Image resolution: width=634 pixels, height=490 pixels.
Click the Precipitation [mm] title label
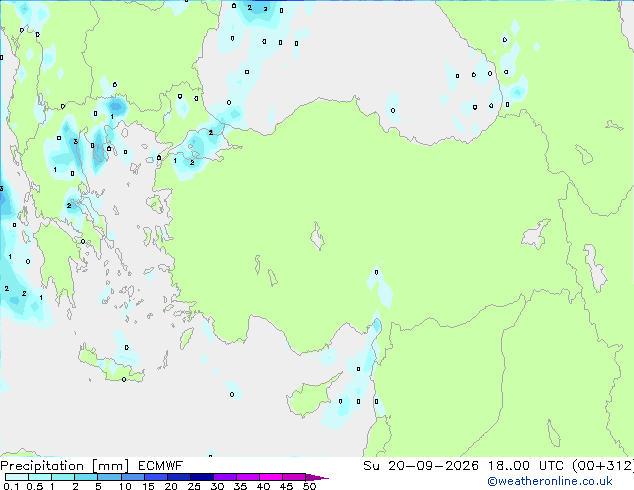click(x=64, y=466)
